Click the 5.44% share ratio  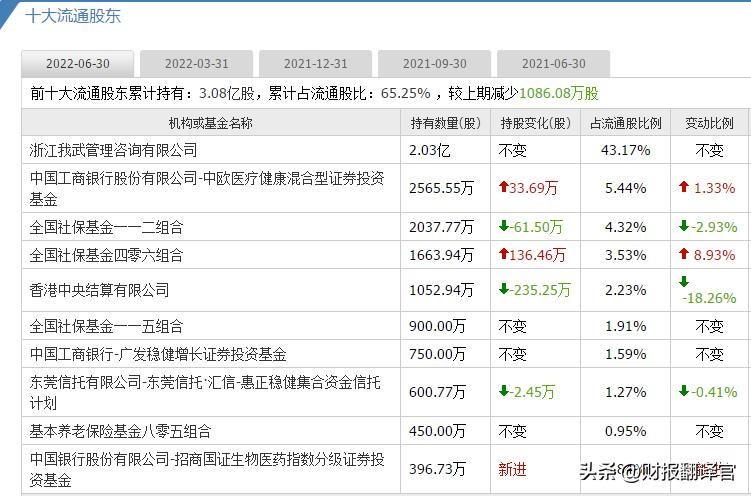pos(626,188)
